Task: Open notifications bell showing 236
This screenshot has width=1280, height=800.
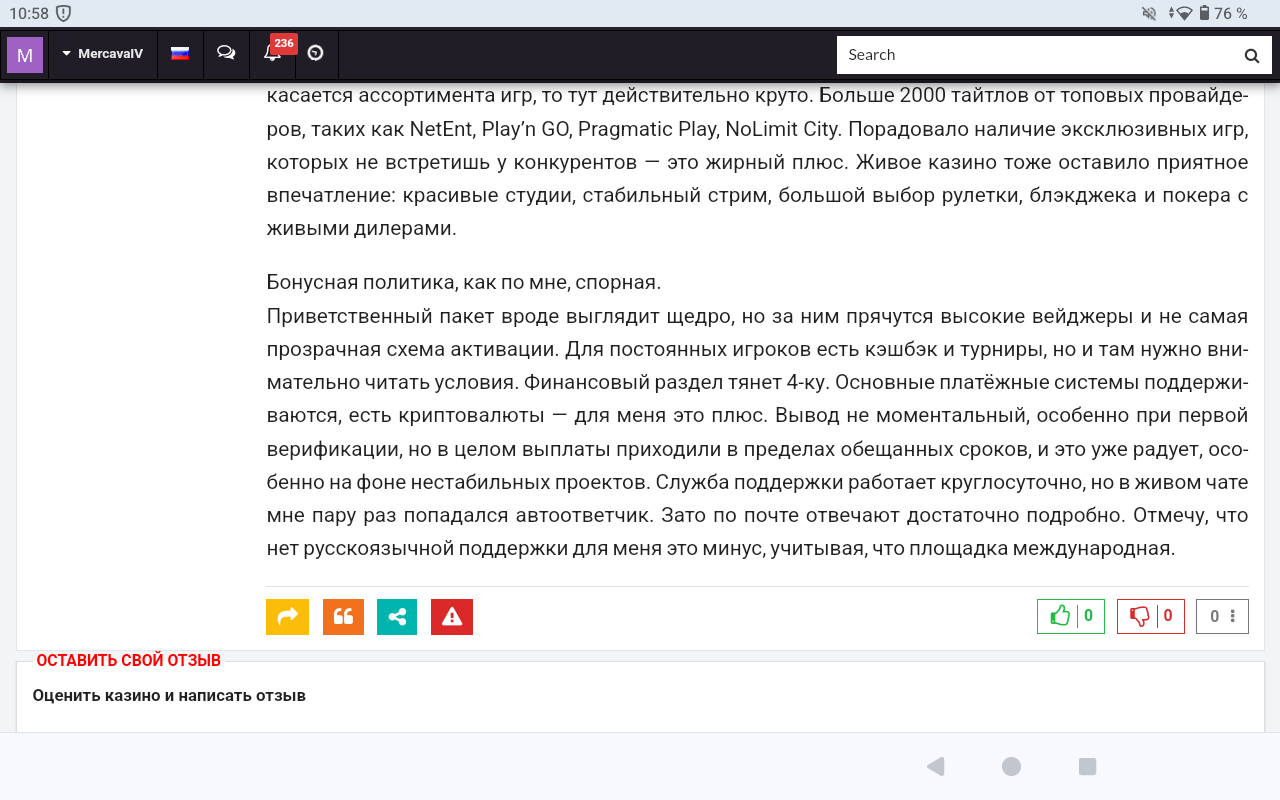Action: click(x=273, y=54)
